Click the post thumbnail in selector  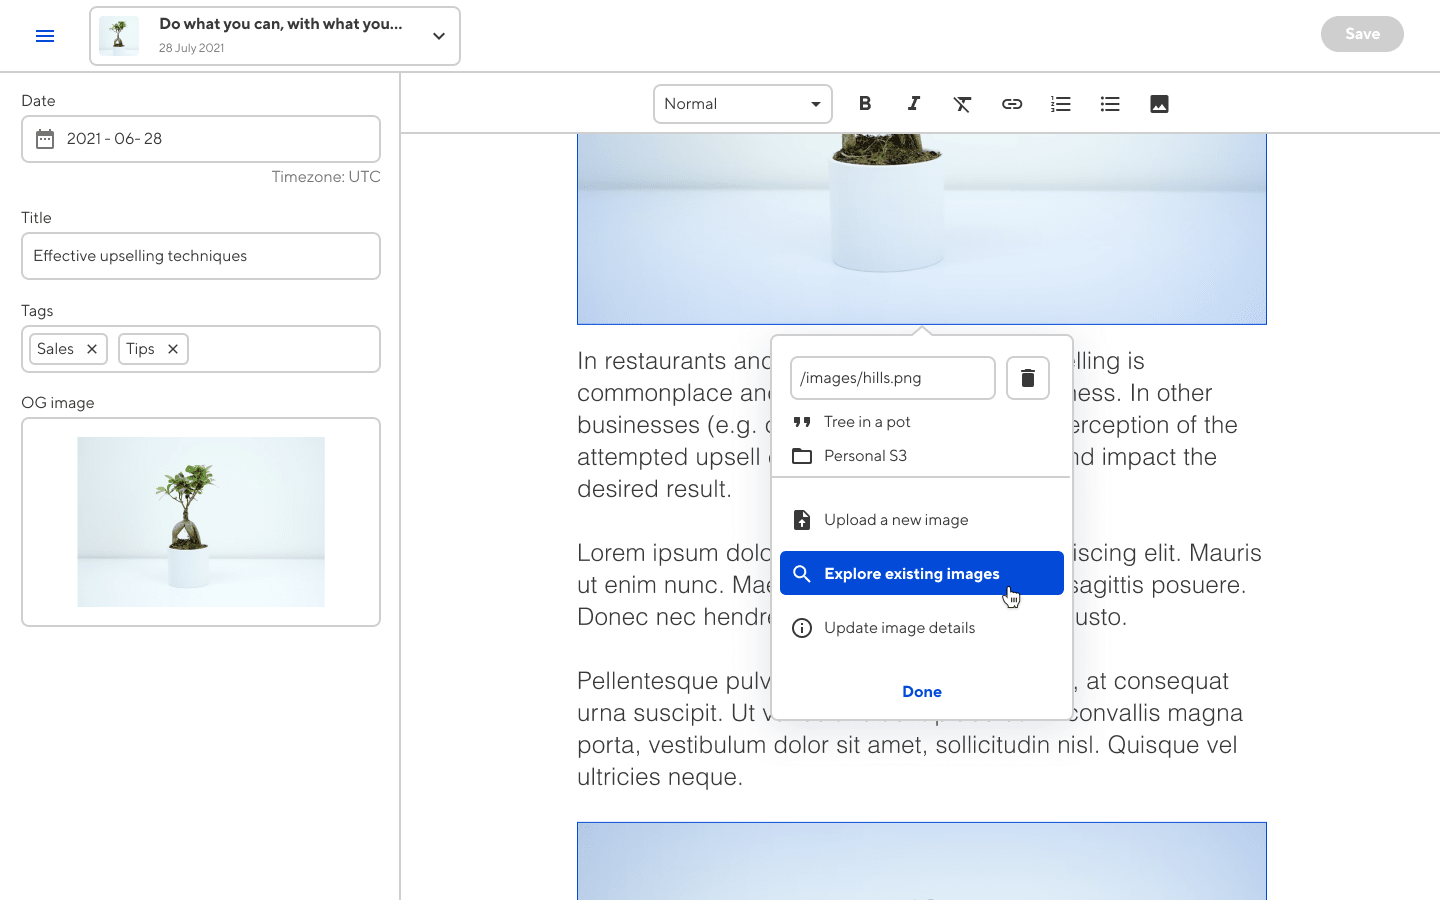(x=119, y=36)
